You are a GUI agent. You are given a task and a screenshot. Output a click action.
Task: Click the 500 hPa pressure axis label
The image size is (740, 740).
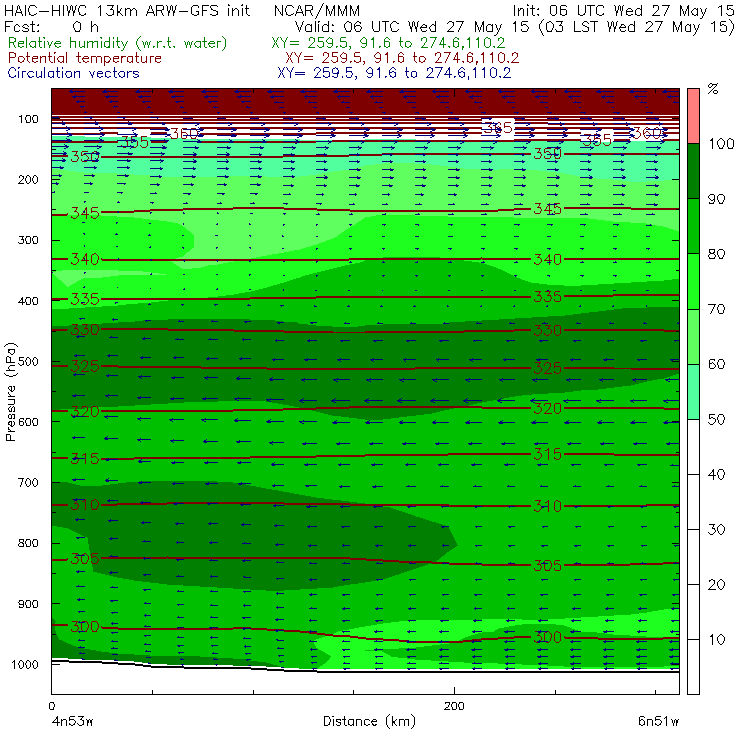pos(28,361)
